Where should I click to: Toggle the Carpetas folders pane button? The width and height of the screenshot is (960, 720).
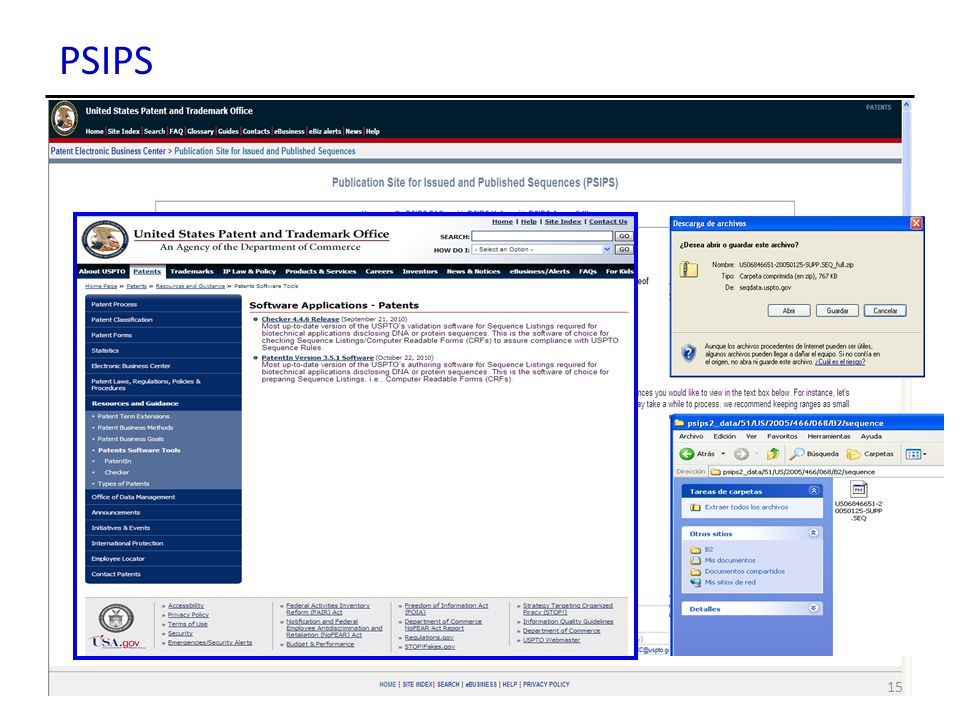pos(870,454)
